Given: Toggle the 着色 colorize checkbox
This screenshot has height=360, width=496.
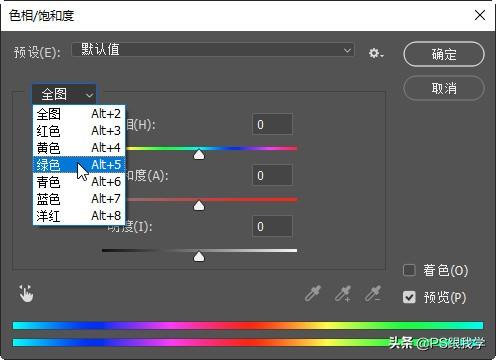Looking at the screenshot, I should [409, 270].
